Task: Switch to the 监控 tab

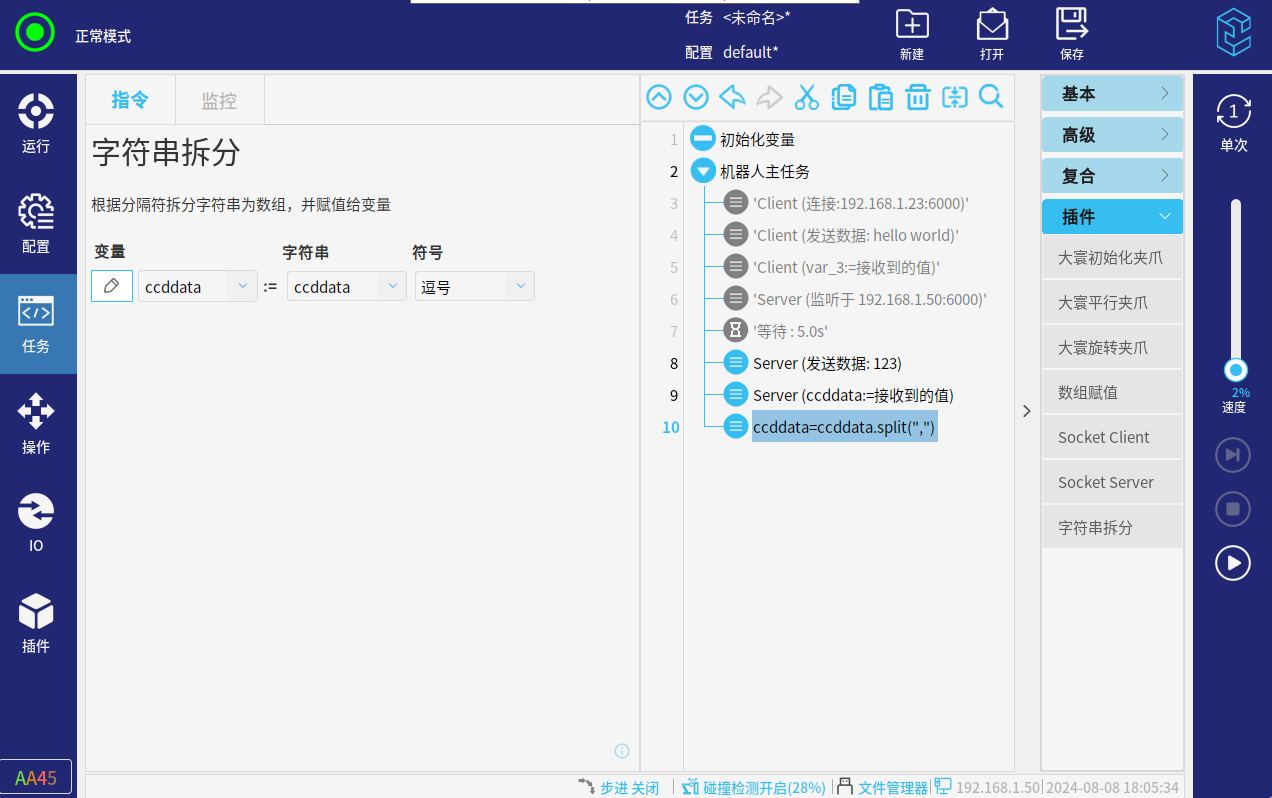Action: point(219,100)
